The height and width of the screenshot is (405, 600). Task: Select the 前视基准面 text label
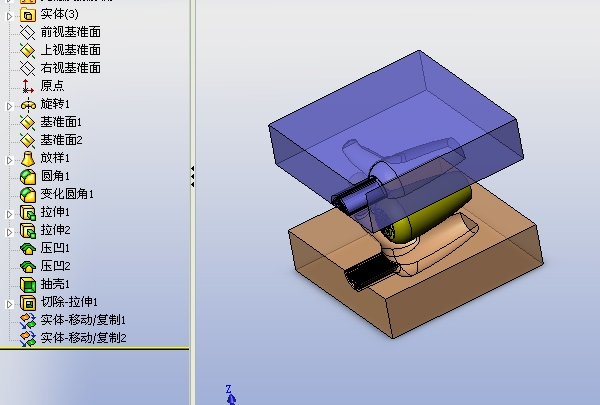click(x=71, y=32)
